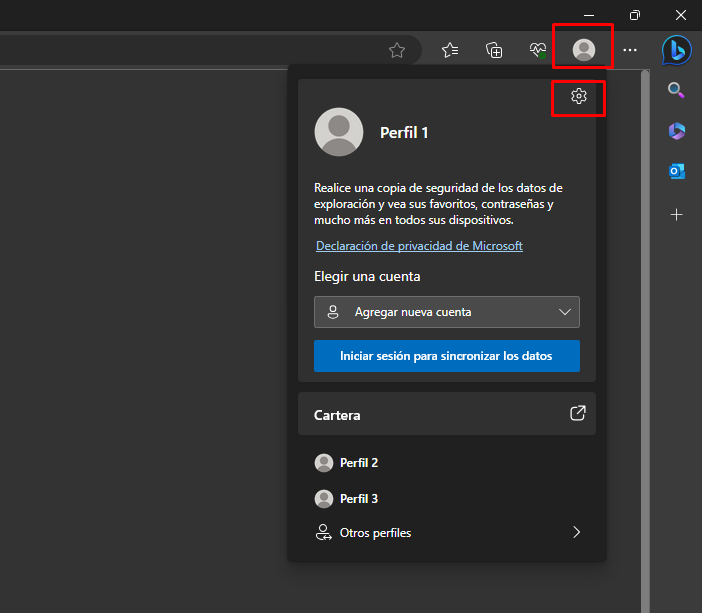Open the Collections toolbar icon
Viewport: 702px width, 613px height.
(494, 50)
